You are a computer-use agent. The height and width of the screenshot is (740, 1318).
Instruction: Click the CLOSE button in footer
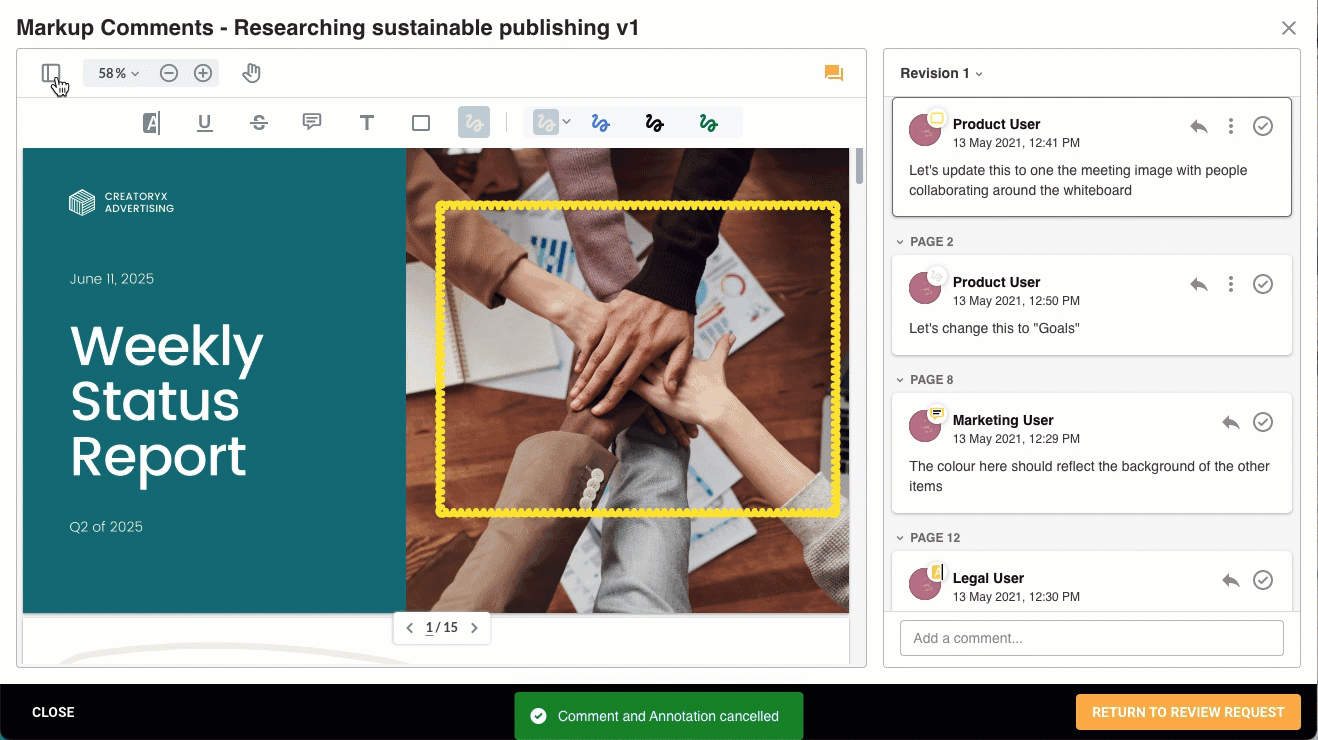coord(53,712)
